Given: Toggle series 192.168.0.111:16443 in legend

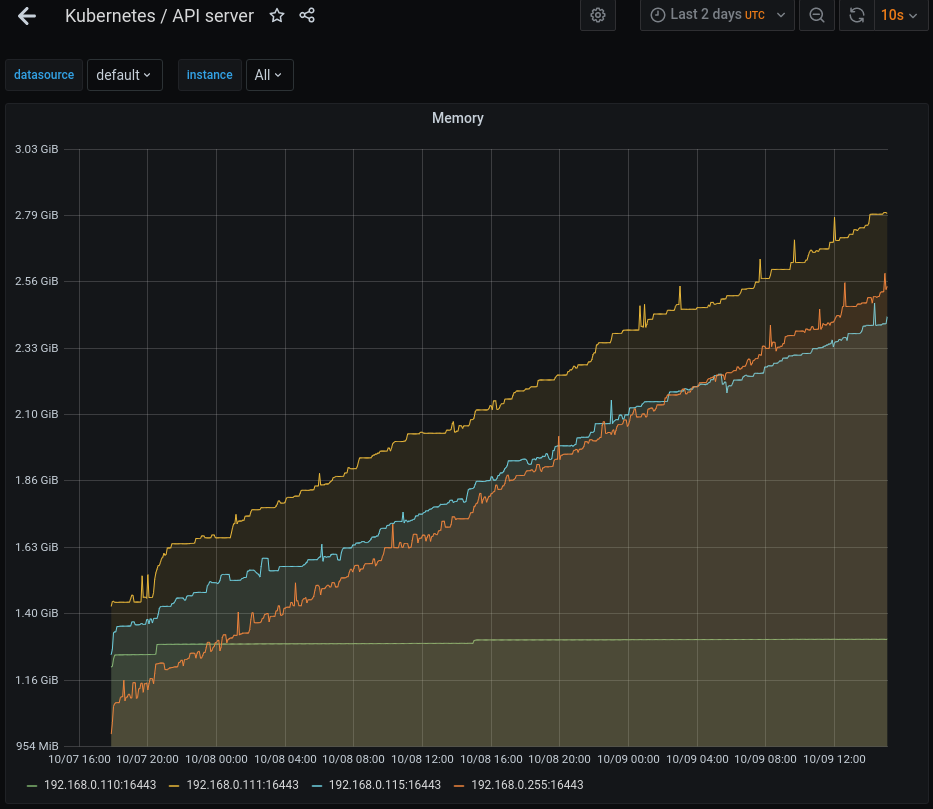Looking at the screenshot, I should coord(242,785).
